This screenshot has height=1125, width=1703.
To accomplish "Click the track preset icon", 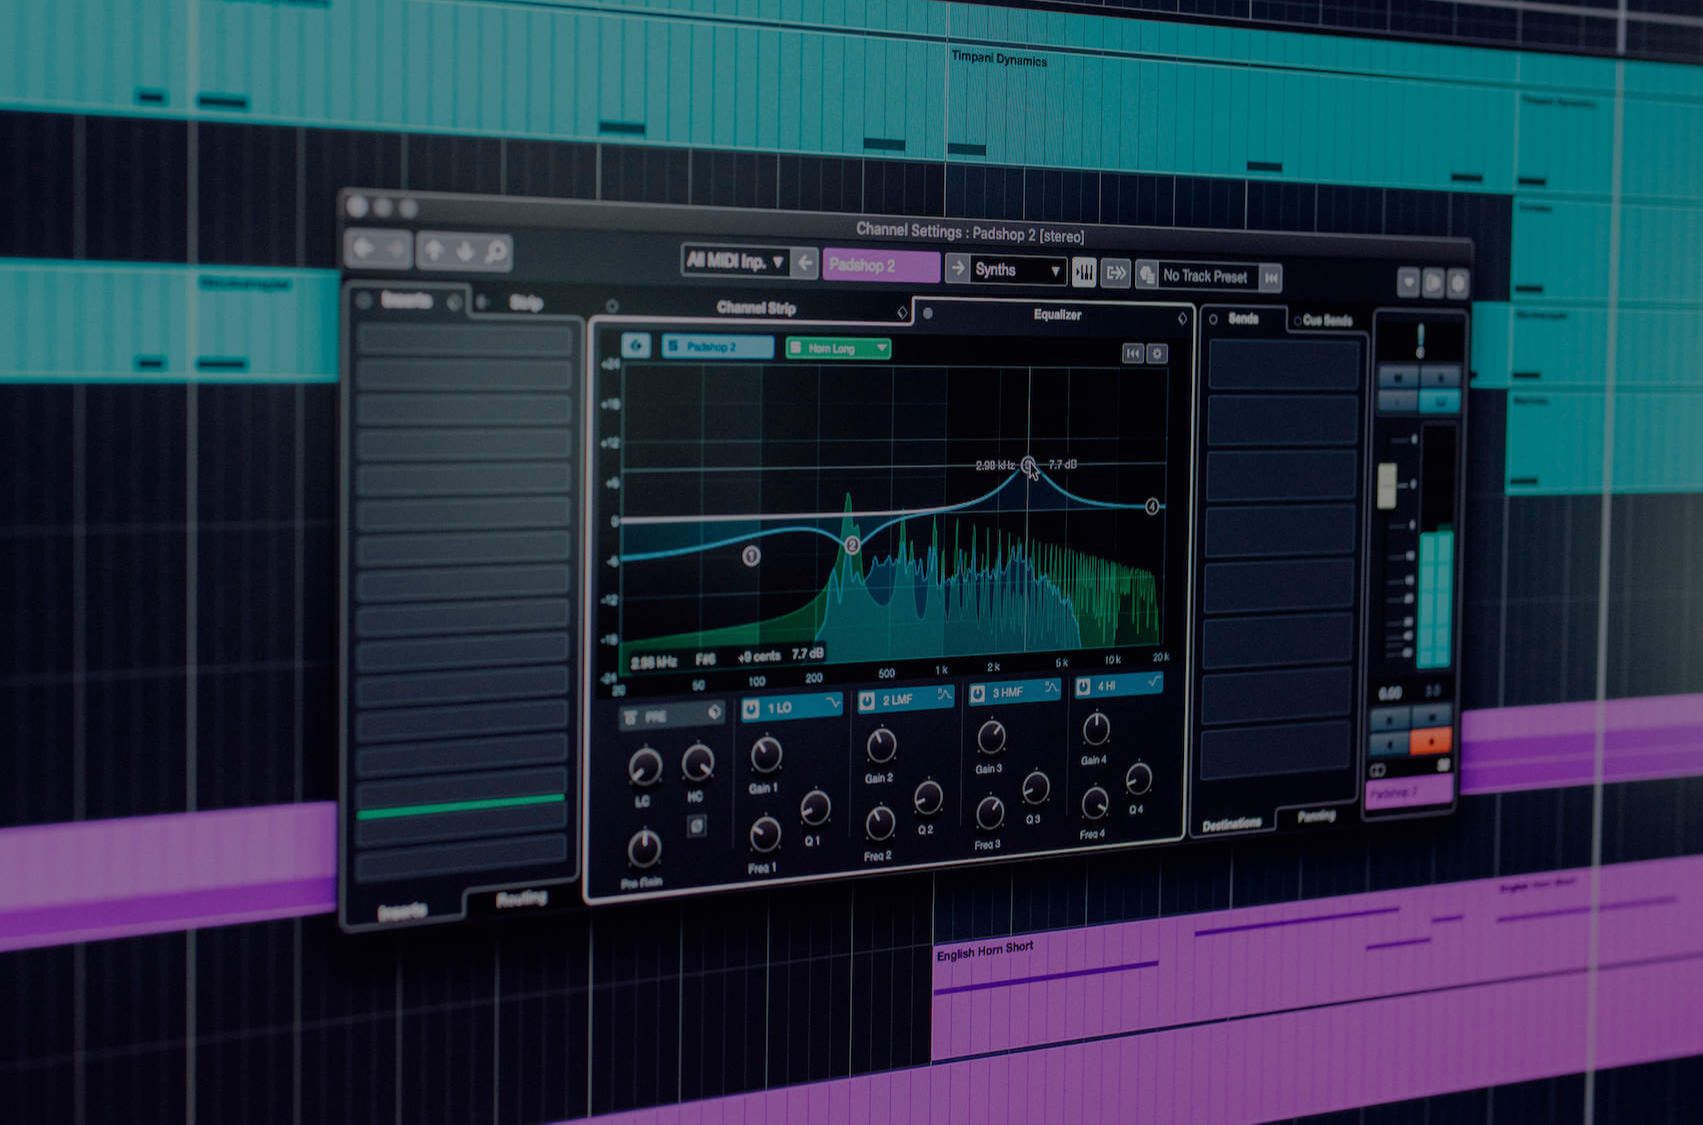I will pyautogui.click(x=1147, y=274).
